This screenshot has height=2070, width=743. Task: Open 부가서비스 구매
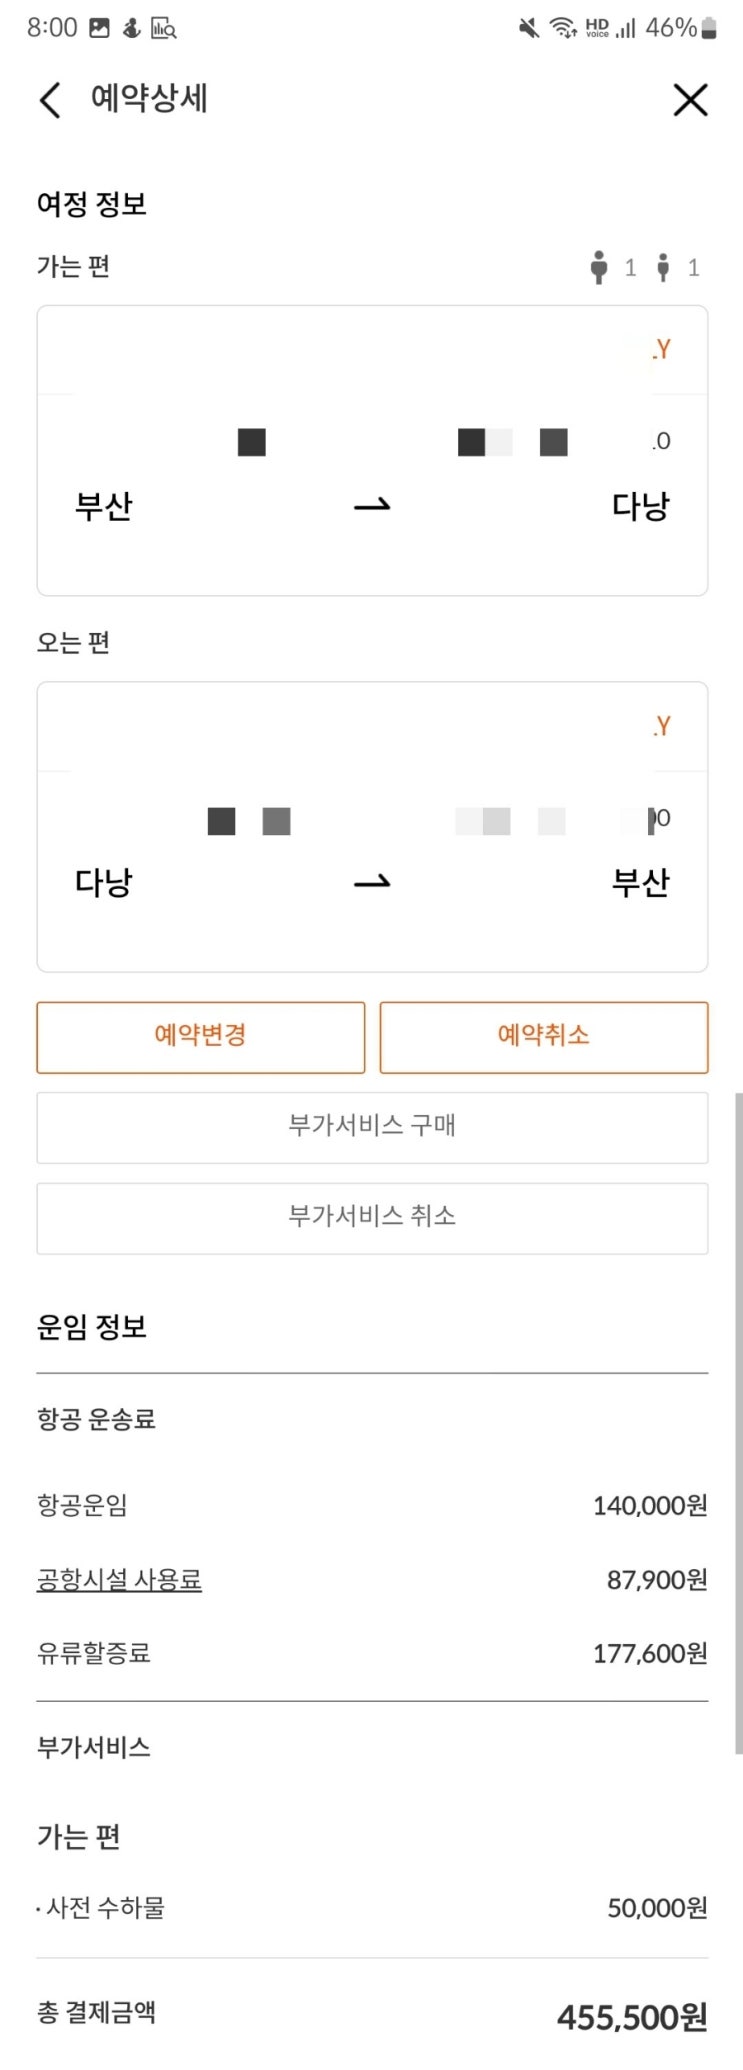[372, 1127]
